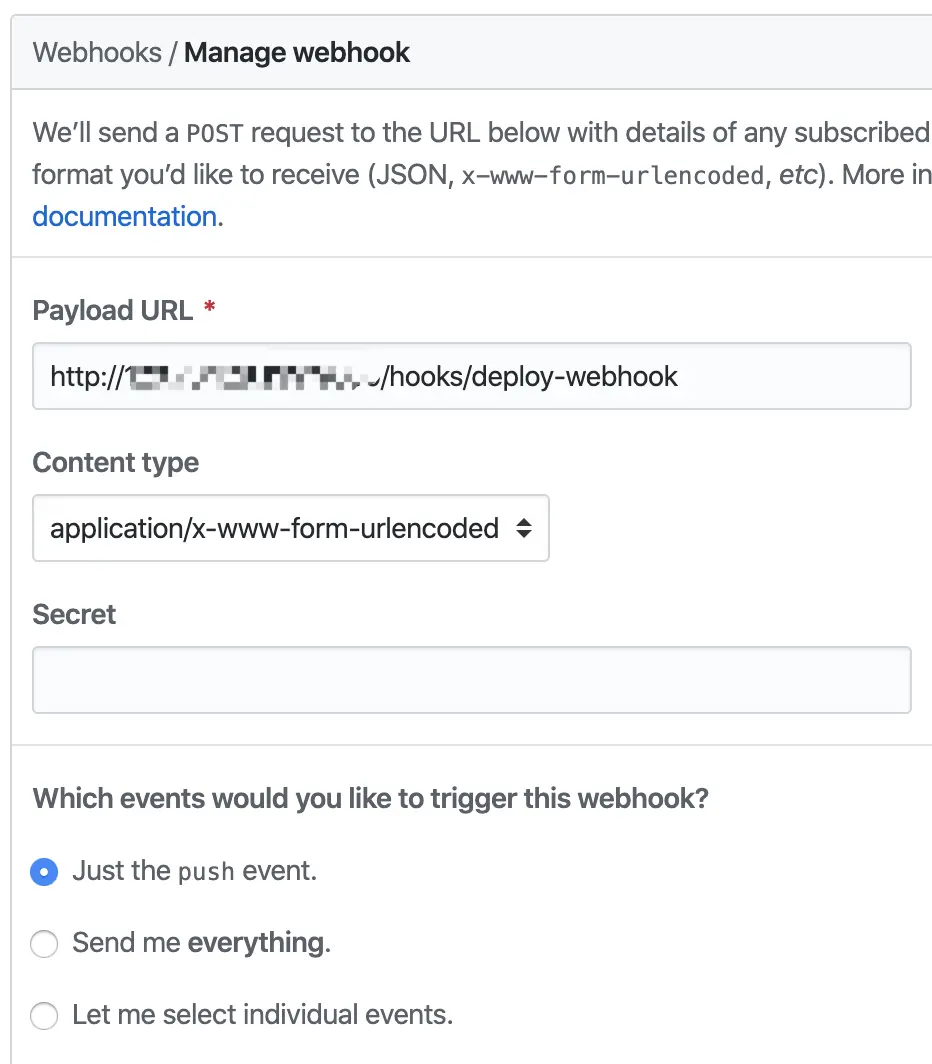
Task: Click into the Secret text field
Action: click(470, 680)
